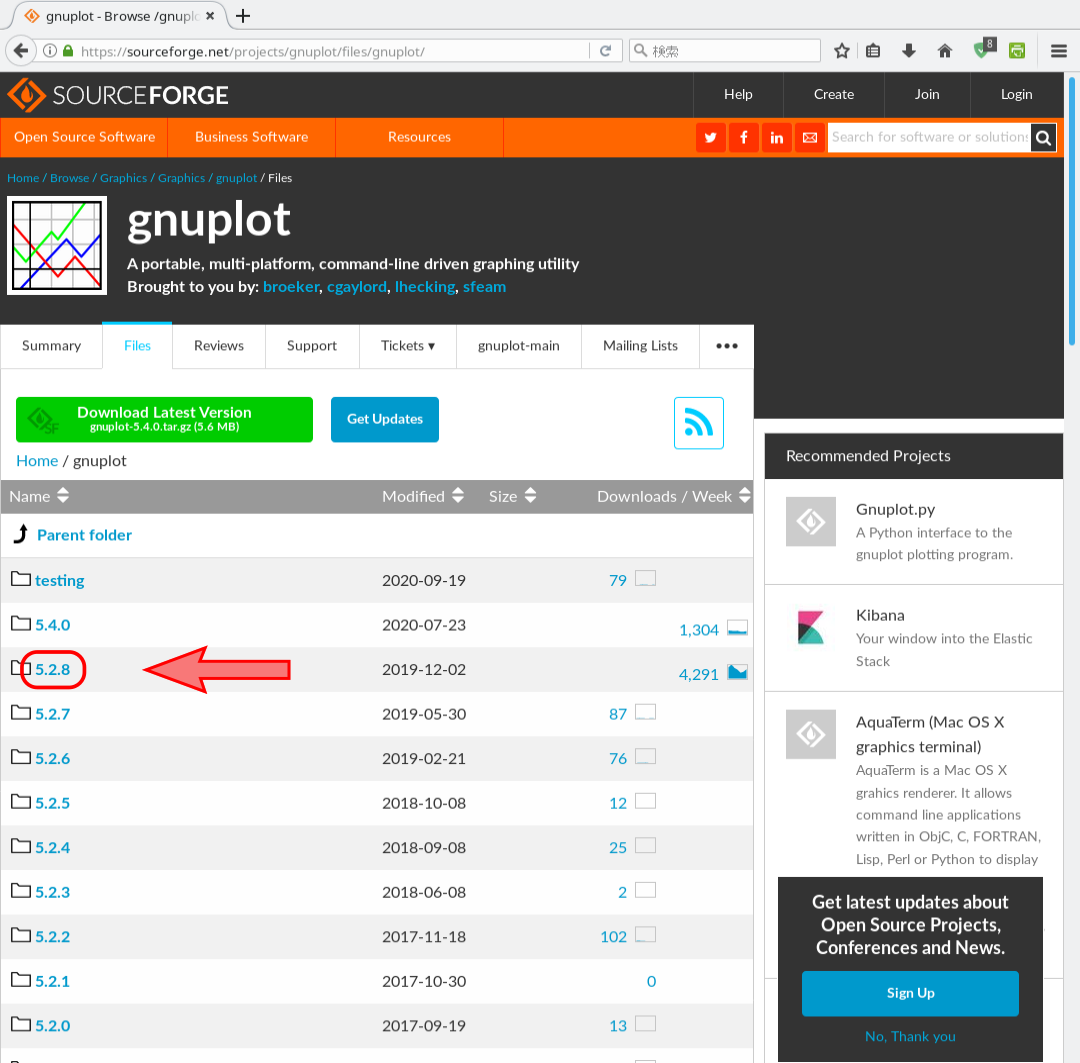Go to browser home icon
This screenshot has height=1063, width=1080.
pos(945,51)
